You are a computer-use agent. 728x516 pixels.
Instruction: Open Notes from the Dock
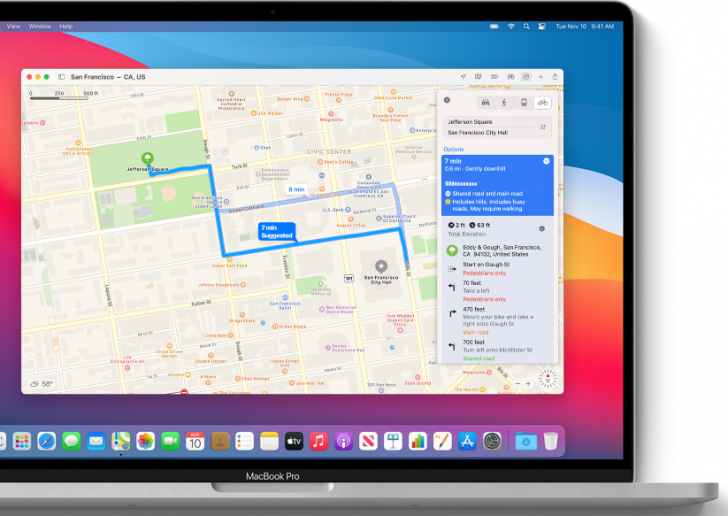[x=269, y=441]
